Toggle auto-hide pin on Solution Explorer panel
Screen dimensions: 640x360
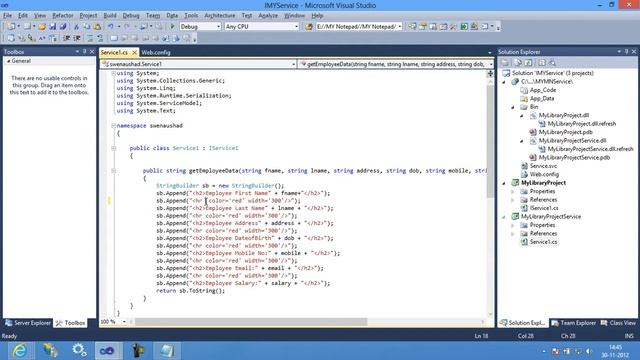click(627, 52)
